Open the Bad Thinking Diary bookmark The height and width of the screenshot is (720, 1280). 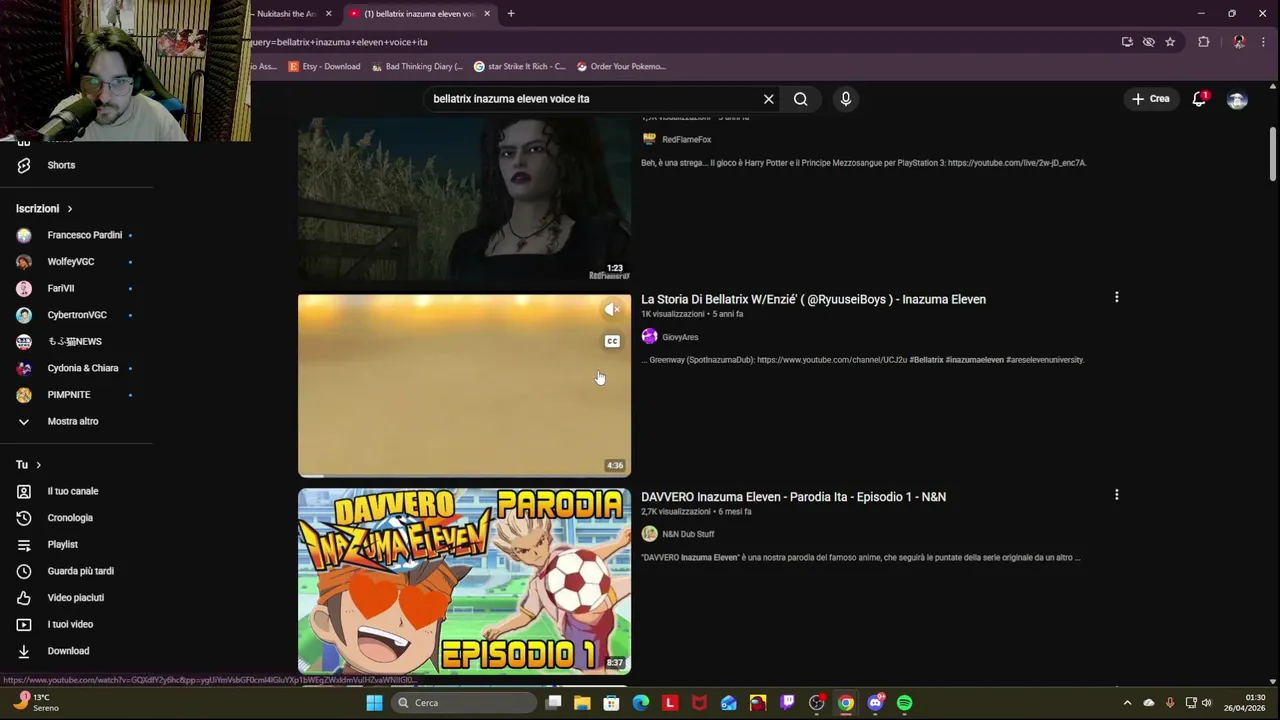pyautogui.click(x=417, y=67)
